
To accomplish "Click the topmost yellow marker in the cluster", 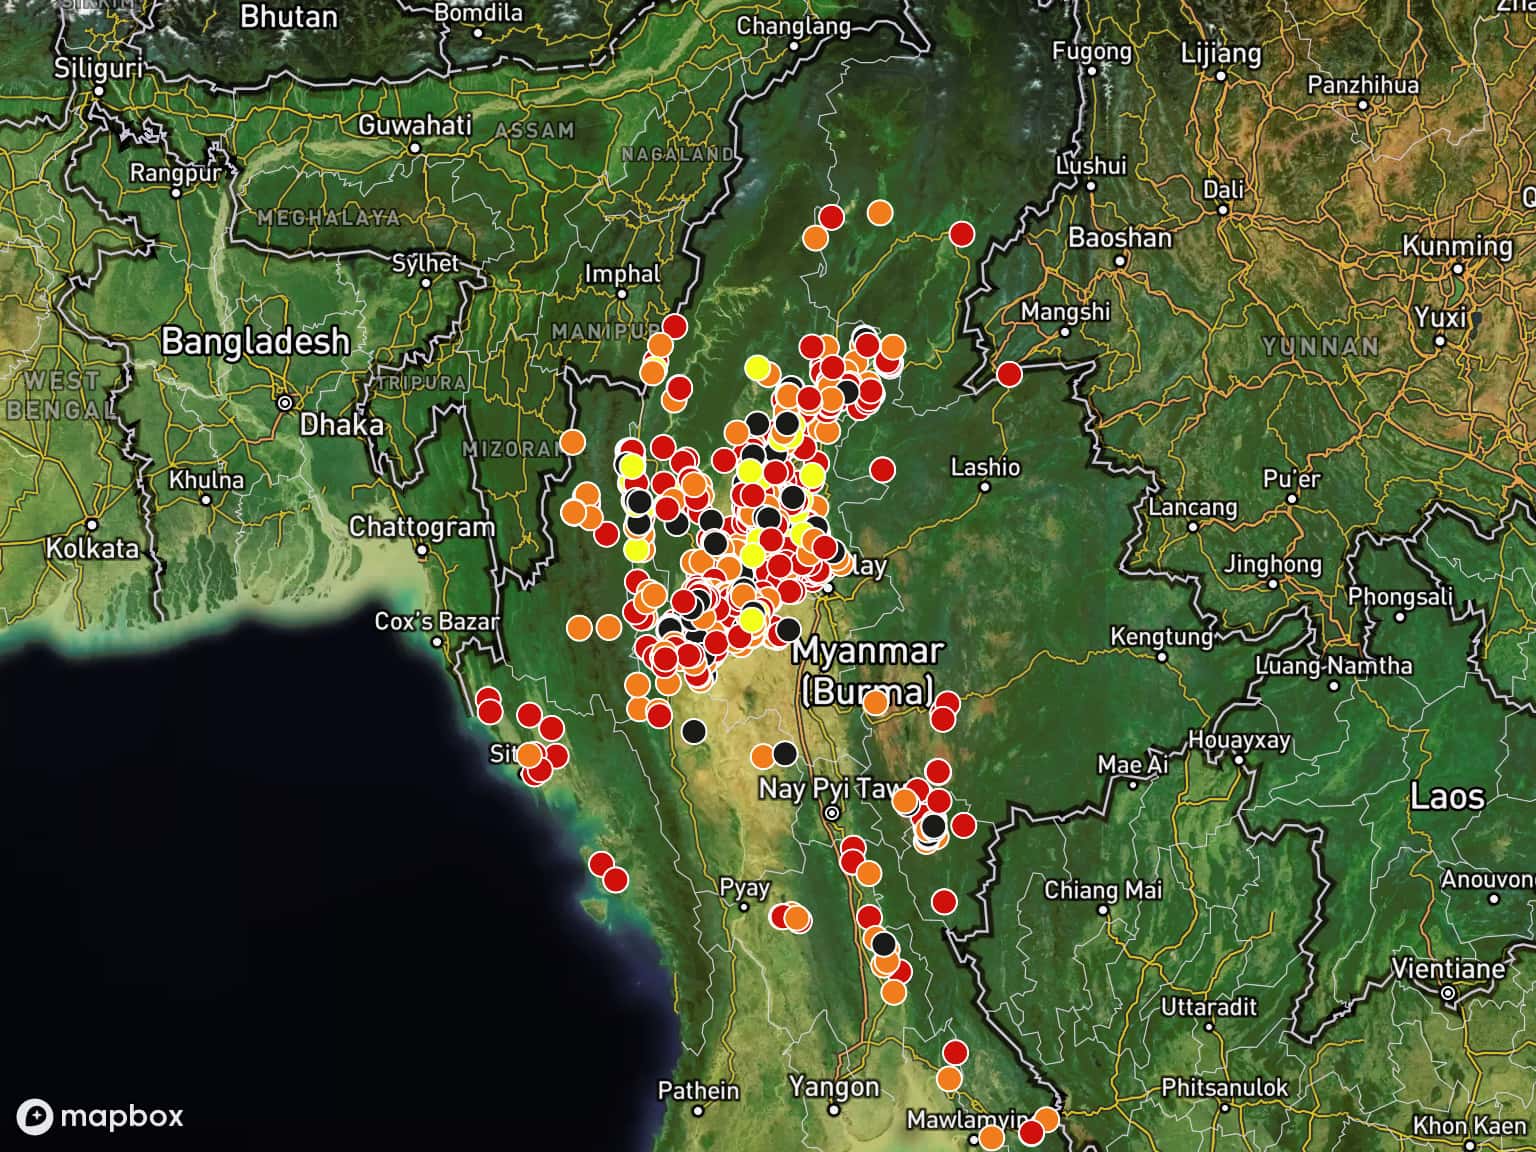I will [757, 367].
